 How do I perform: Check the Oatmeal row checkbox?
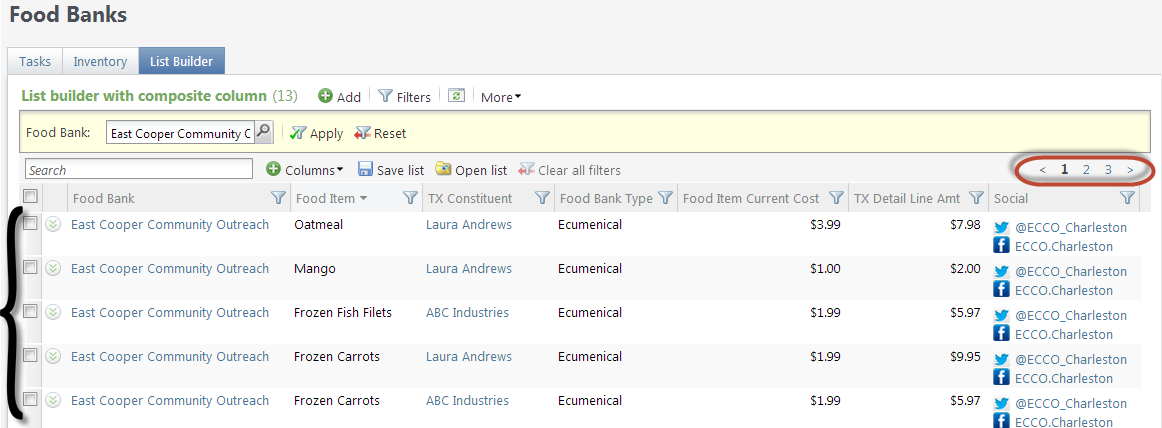(30, 224)
